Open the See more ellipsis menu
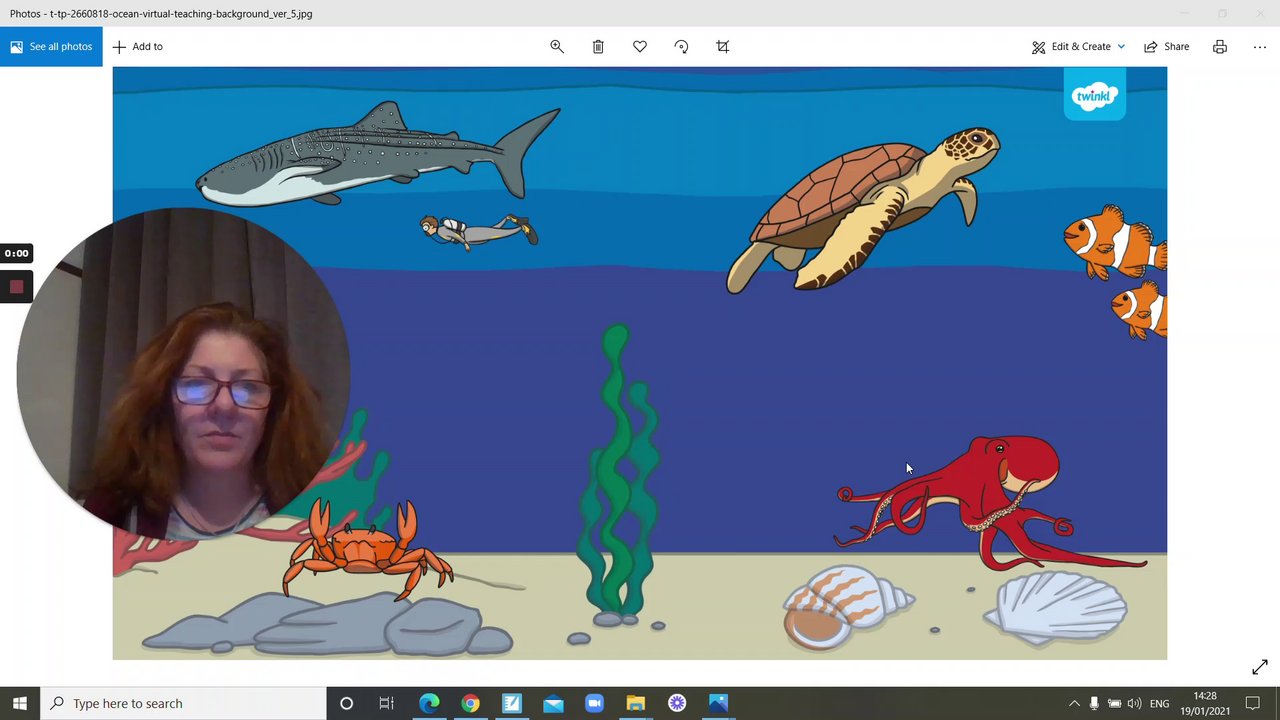 (1260, 47)
